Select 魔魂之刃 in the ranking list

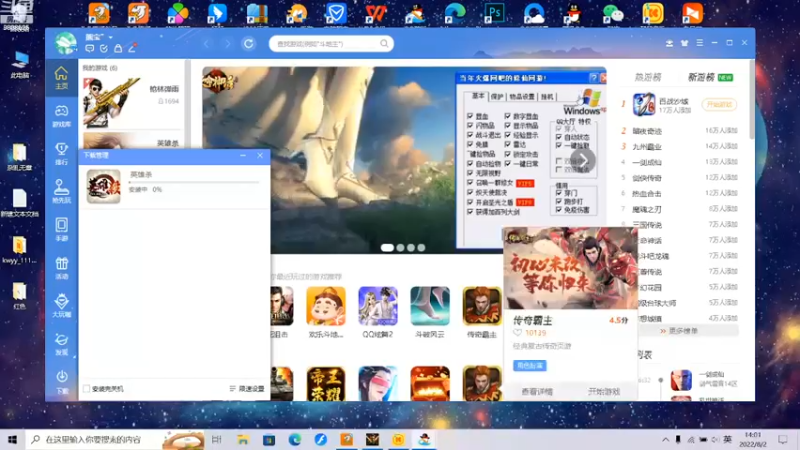pos(646,209)
